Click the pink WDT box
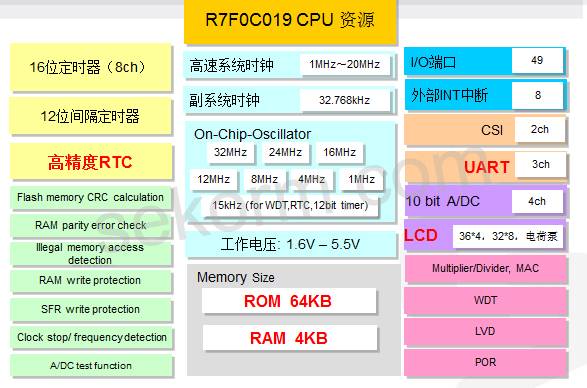Viewport: 587px width, 388px height. [x=486, y=300]
